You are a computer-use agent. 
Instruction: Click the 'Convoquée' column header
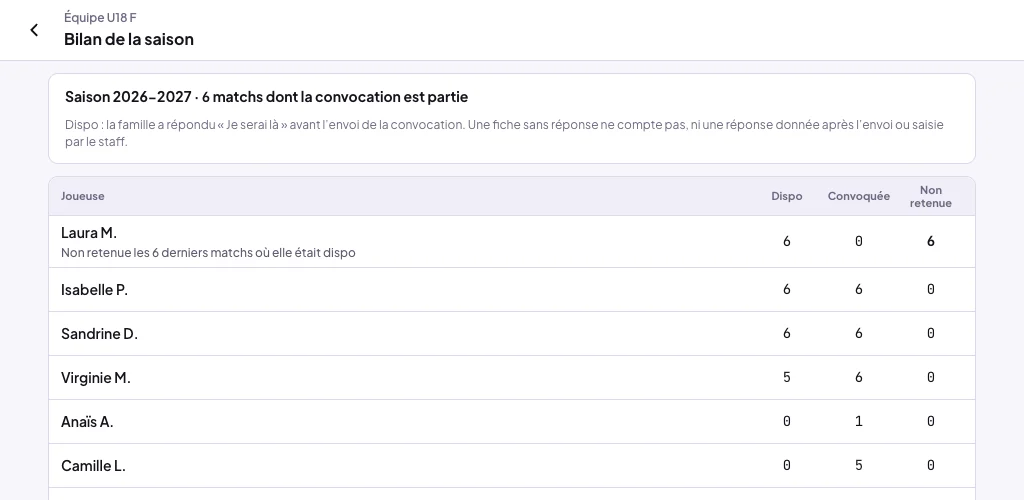tap(858, 196)
